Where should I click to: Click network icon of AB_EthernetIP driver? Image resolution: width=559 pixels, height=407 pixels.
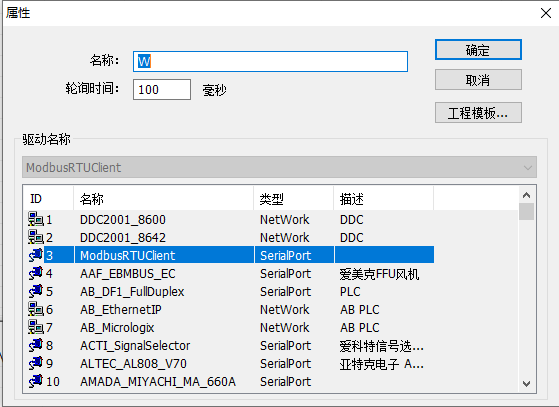click(36, 309)
